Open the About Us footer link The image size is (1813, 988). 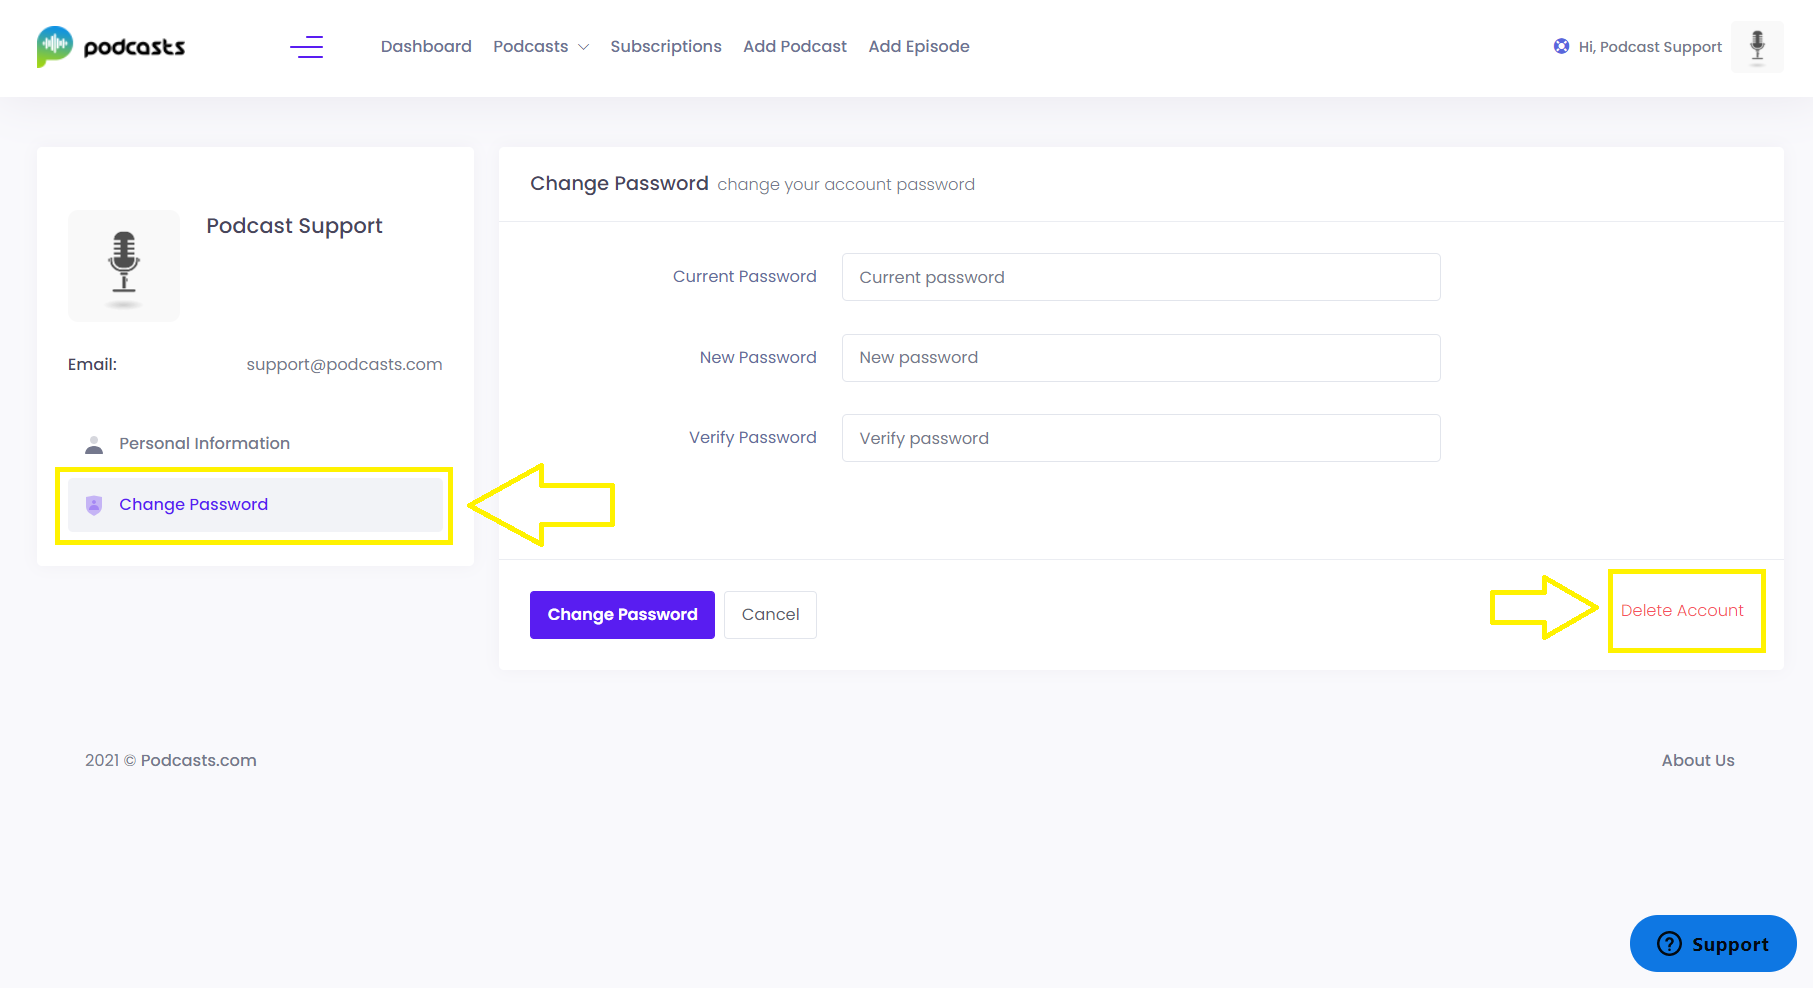(1698, 760)
